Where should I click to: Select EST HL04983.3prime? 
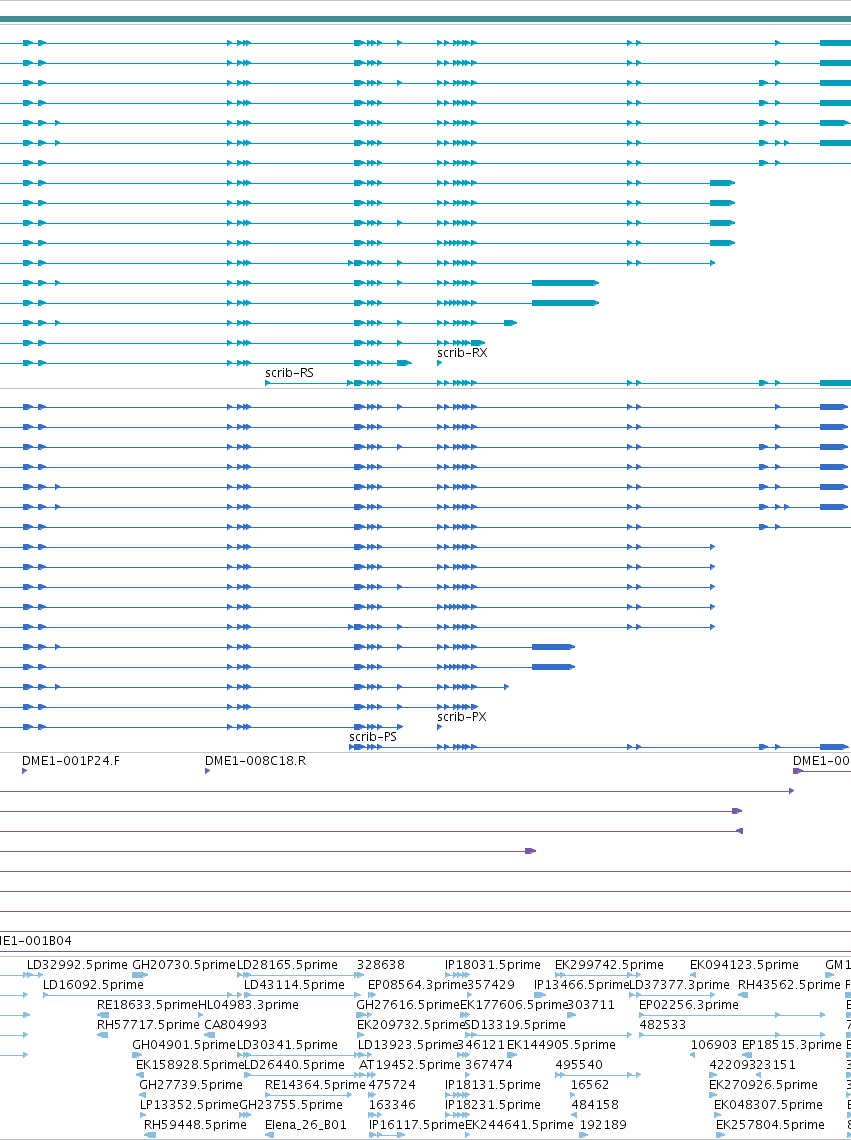[x=249, y=1005]
